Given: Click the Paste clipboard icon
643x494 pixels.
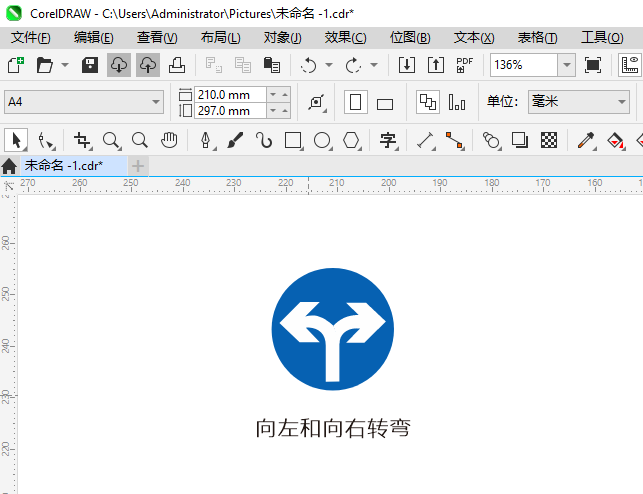Looking at the screenshot, I should click(x=271, y=65).
